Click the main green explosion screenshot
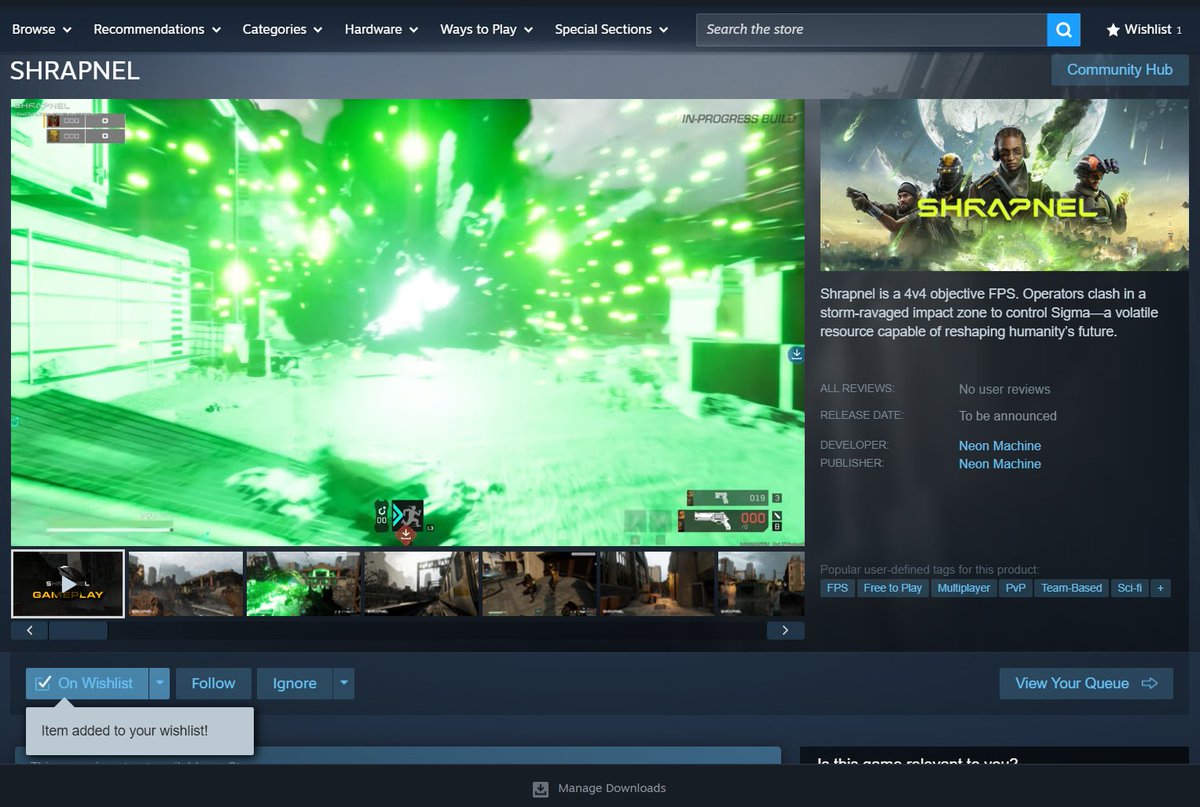 pyautogui.click(x=407, y=322)
